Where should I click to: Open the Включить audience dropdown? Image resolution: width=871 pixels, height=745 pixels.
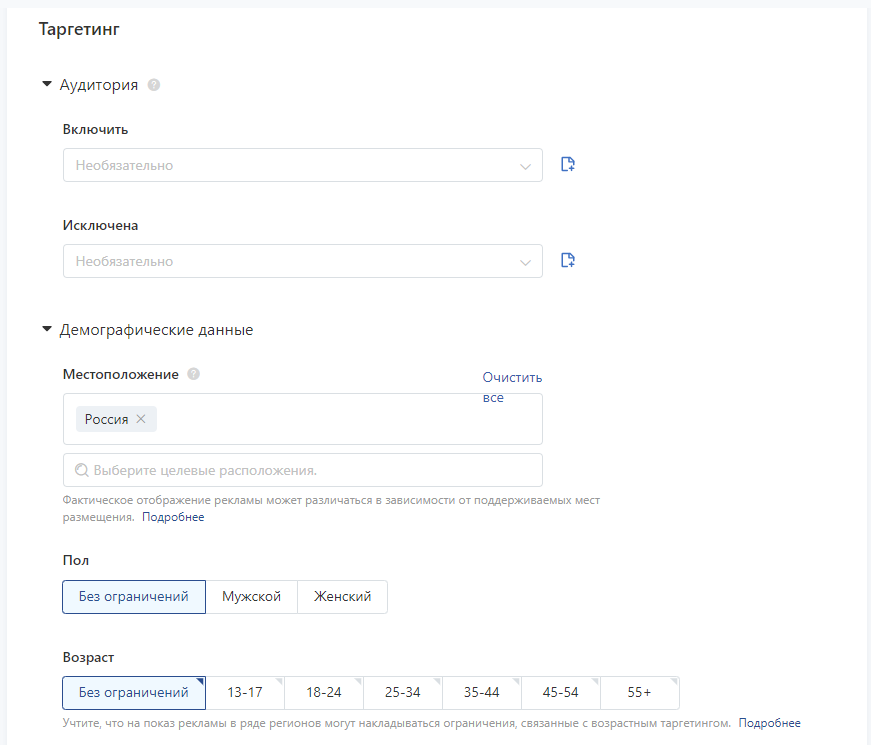302,165
